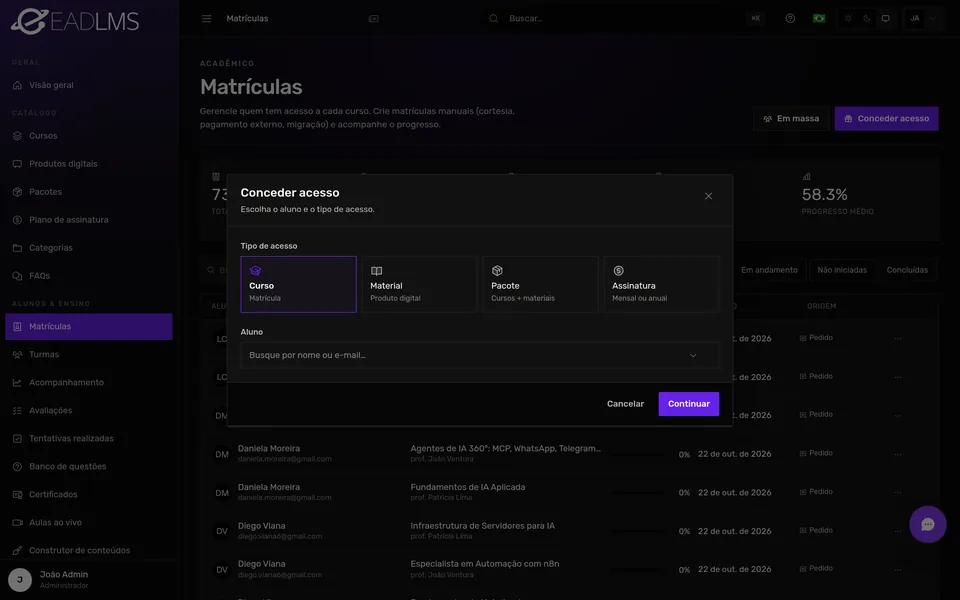960x600 pixels.
Task: Click the EADLMS logo
Action: [75, 21]
